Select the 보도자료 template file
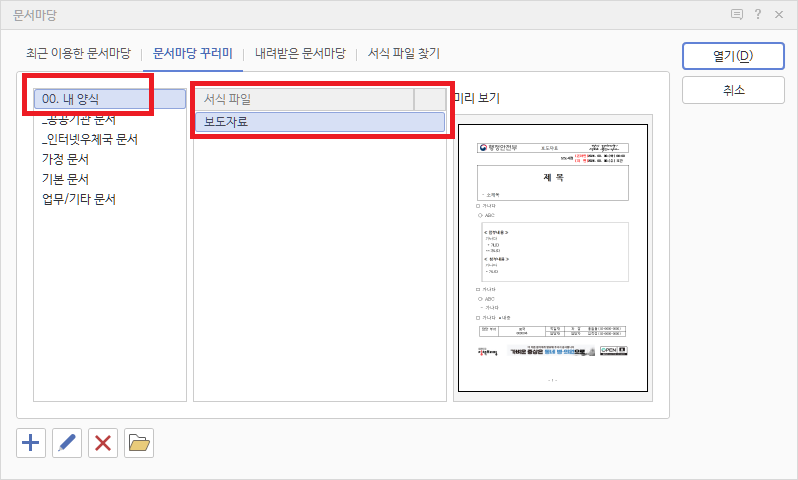 pos(320,122)
